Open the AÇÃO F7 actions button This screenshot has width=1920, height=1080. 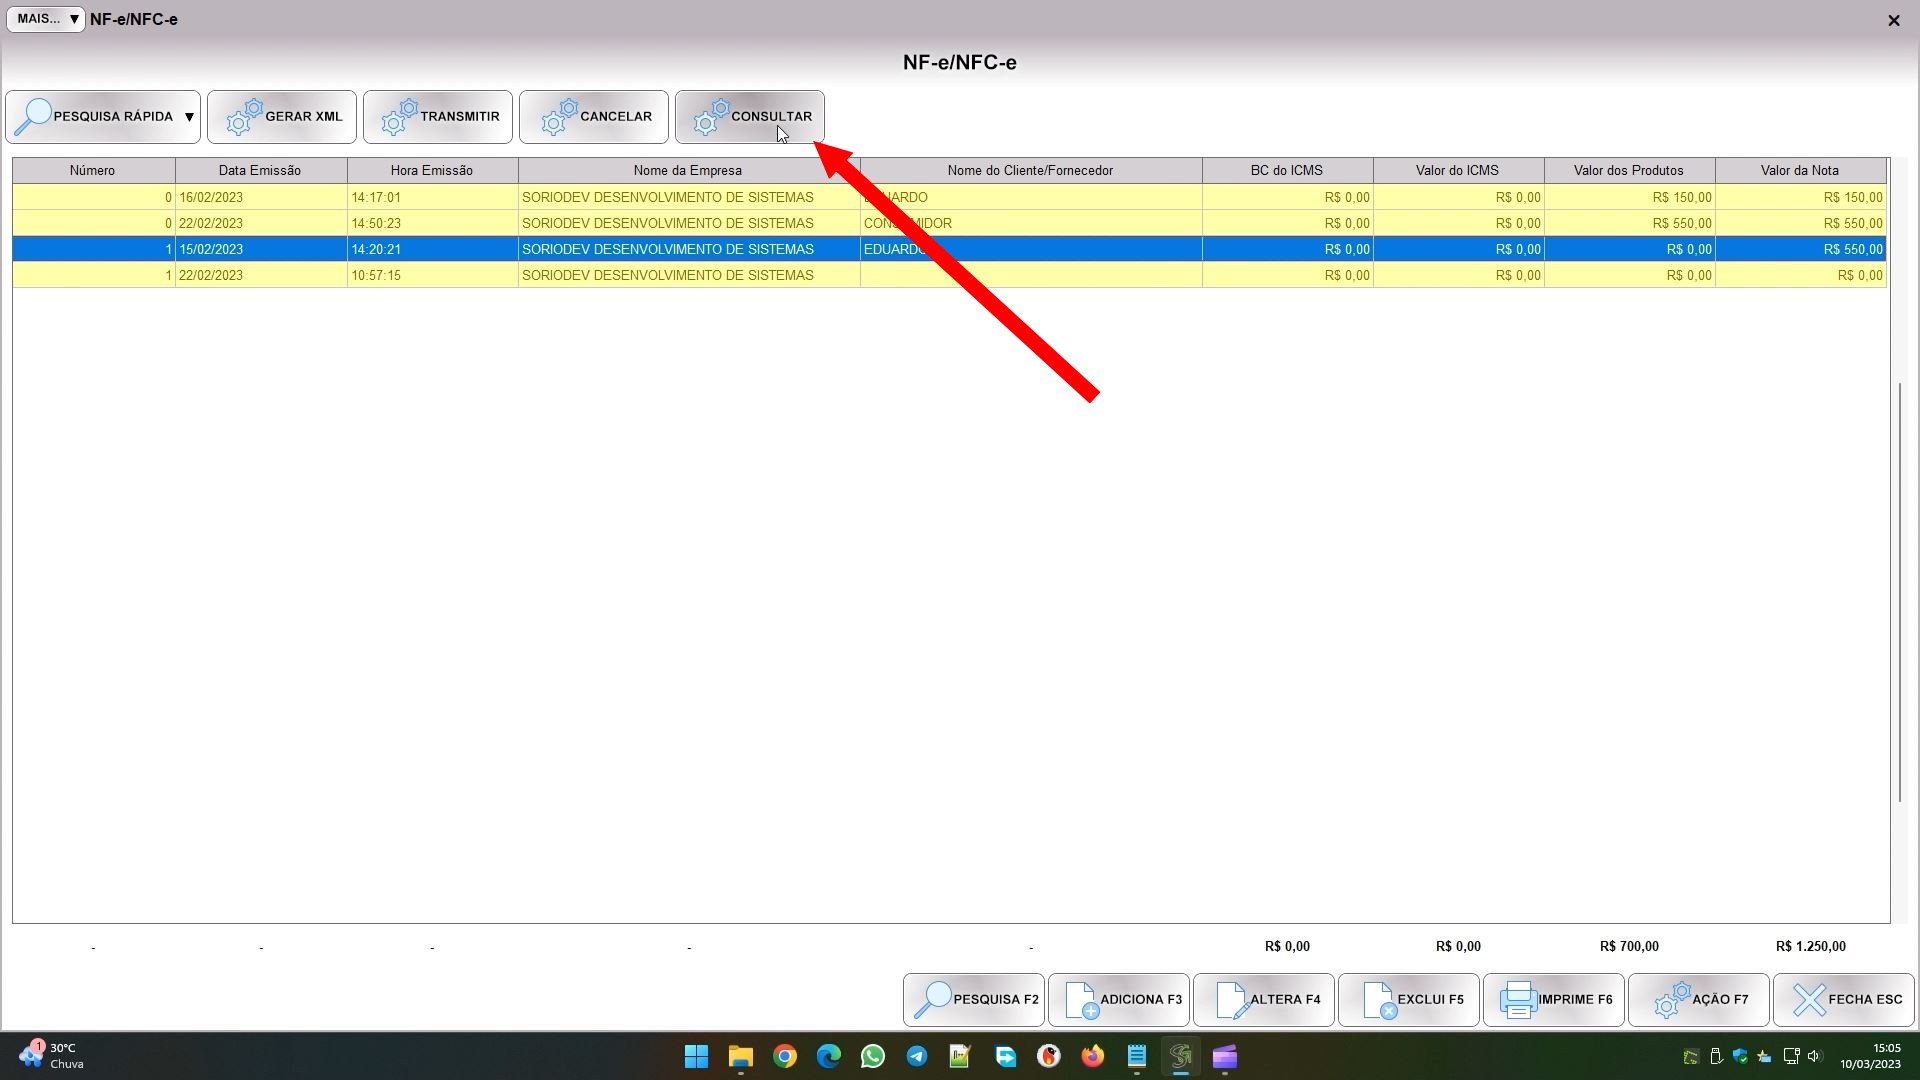click(1699, 1000)
